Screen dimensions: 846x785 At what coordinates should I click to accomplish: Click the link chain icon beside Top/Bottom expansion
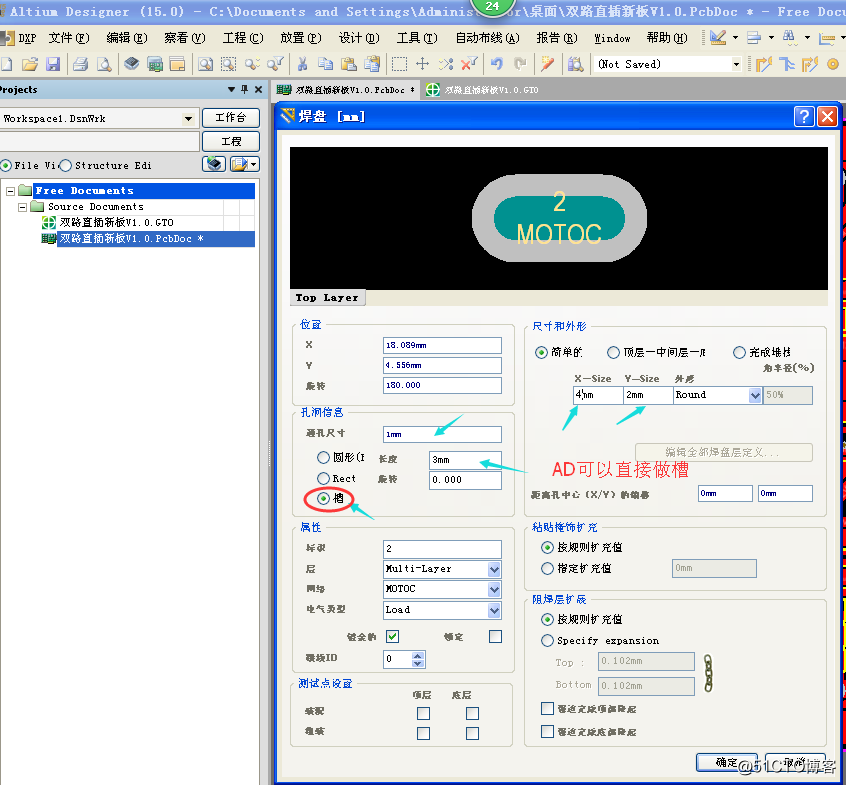(x=708, y=673)
